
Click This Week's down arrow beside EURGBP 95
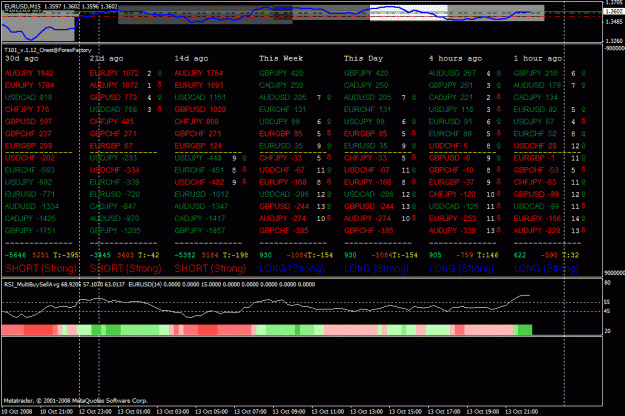329,133
